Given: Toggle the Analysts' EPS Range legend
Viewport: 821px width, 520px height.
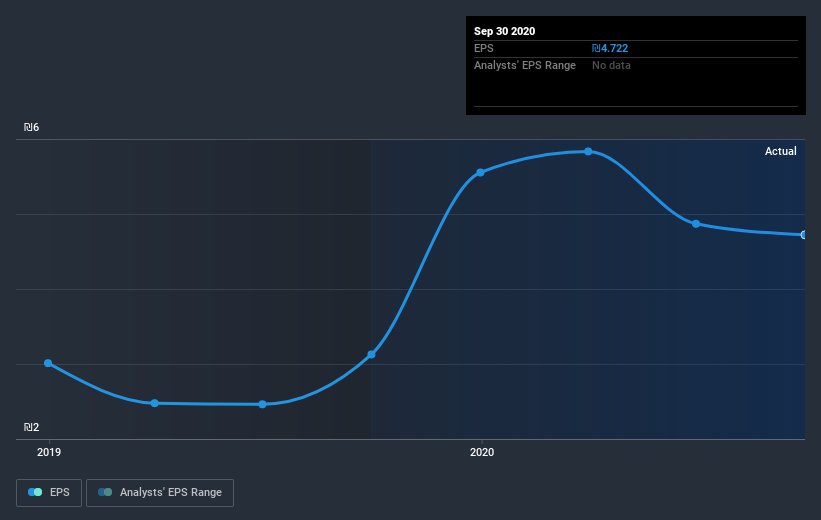Looking at the screenshot, I should tap(160, 493).
